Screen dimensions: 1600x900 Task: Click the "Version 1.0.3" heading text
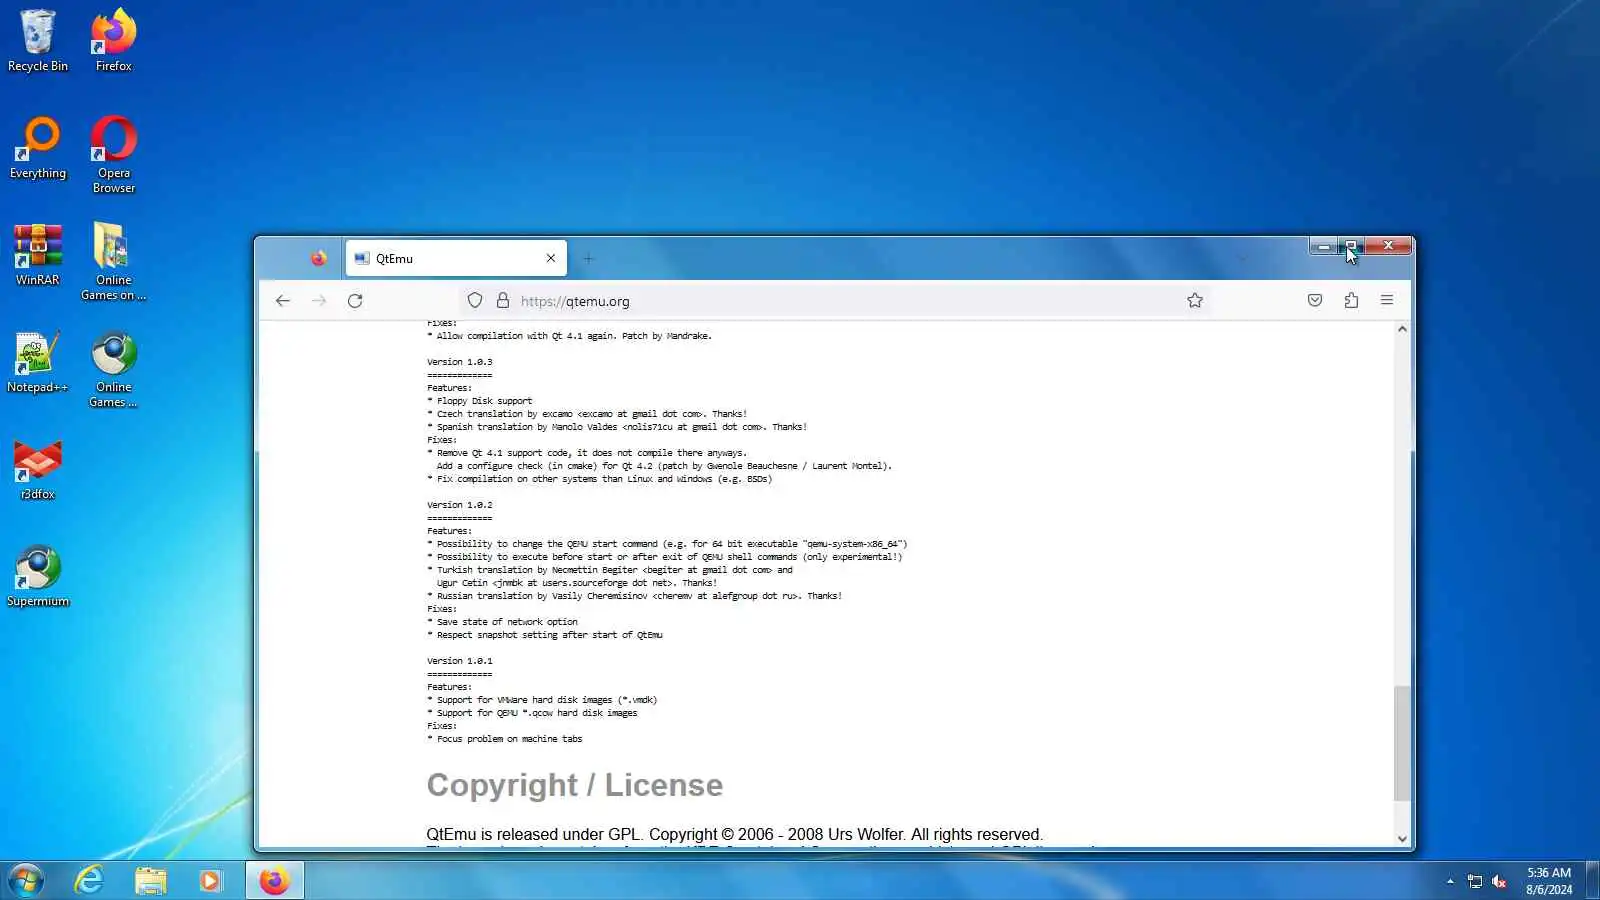pos(460,362)
